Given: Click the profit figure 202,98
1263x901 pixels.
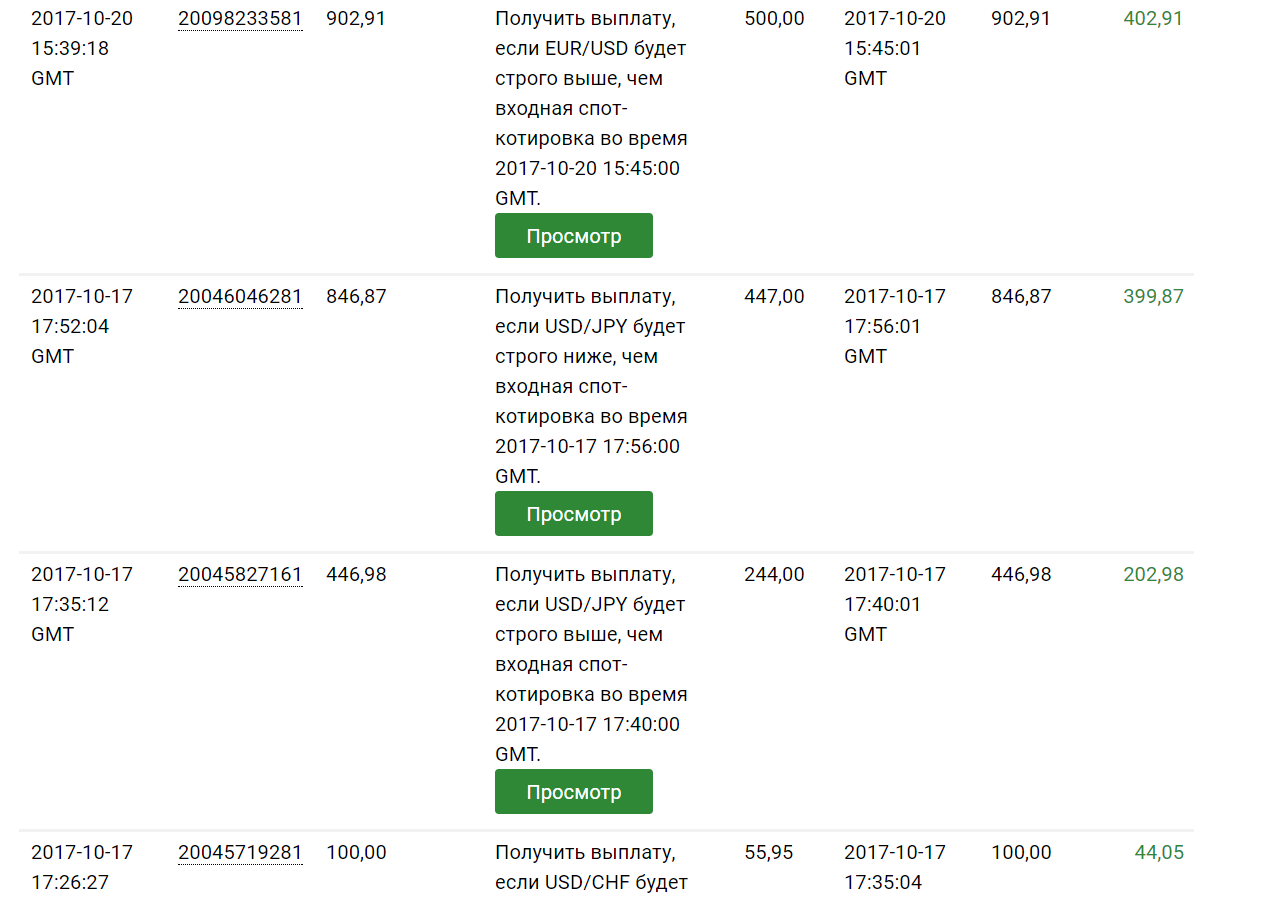Looking at the screenshot, I should pyautogui.click(x=1152, y=575).
